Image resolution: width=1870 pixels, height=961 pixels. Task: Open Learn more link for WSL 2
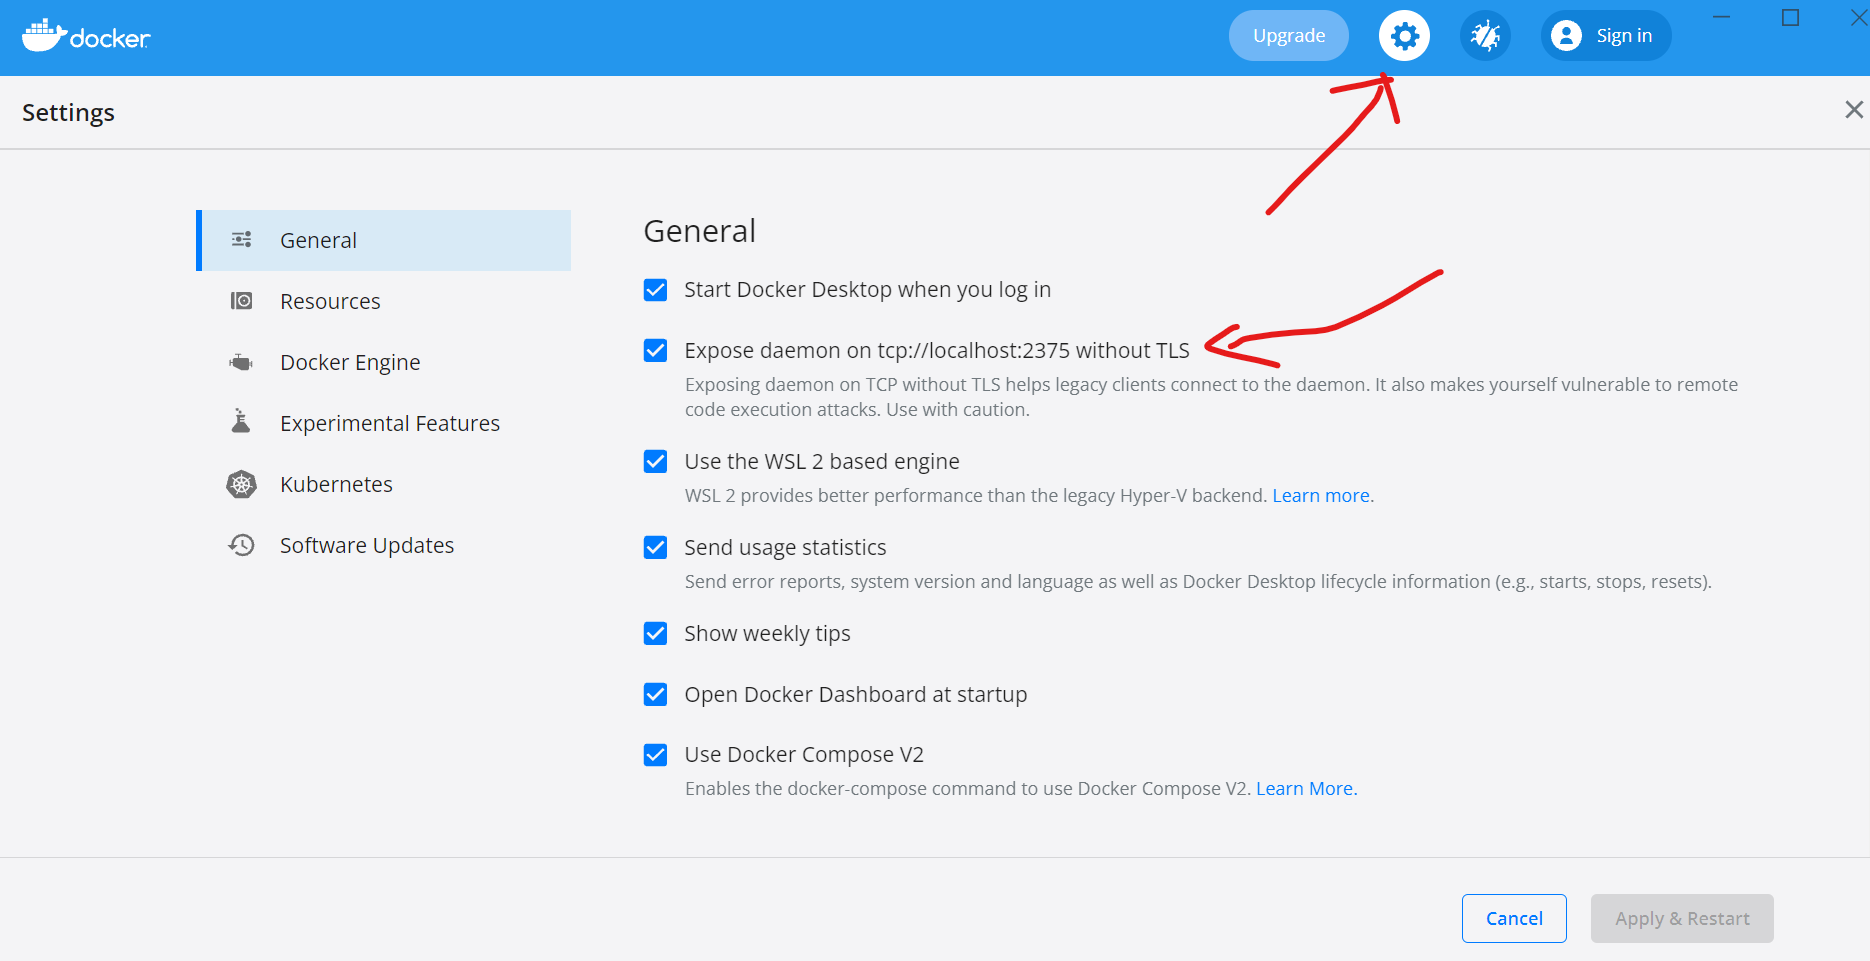(x=1321, y=496)
